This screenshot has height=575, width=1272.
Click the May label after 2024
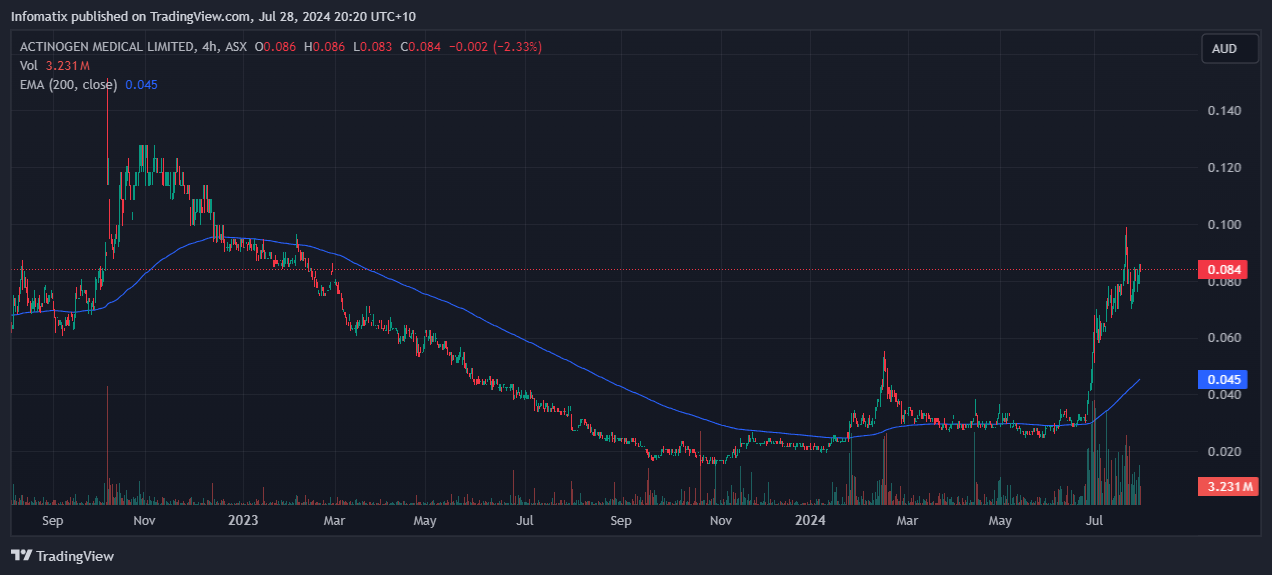pos(1000,521)
